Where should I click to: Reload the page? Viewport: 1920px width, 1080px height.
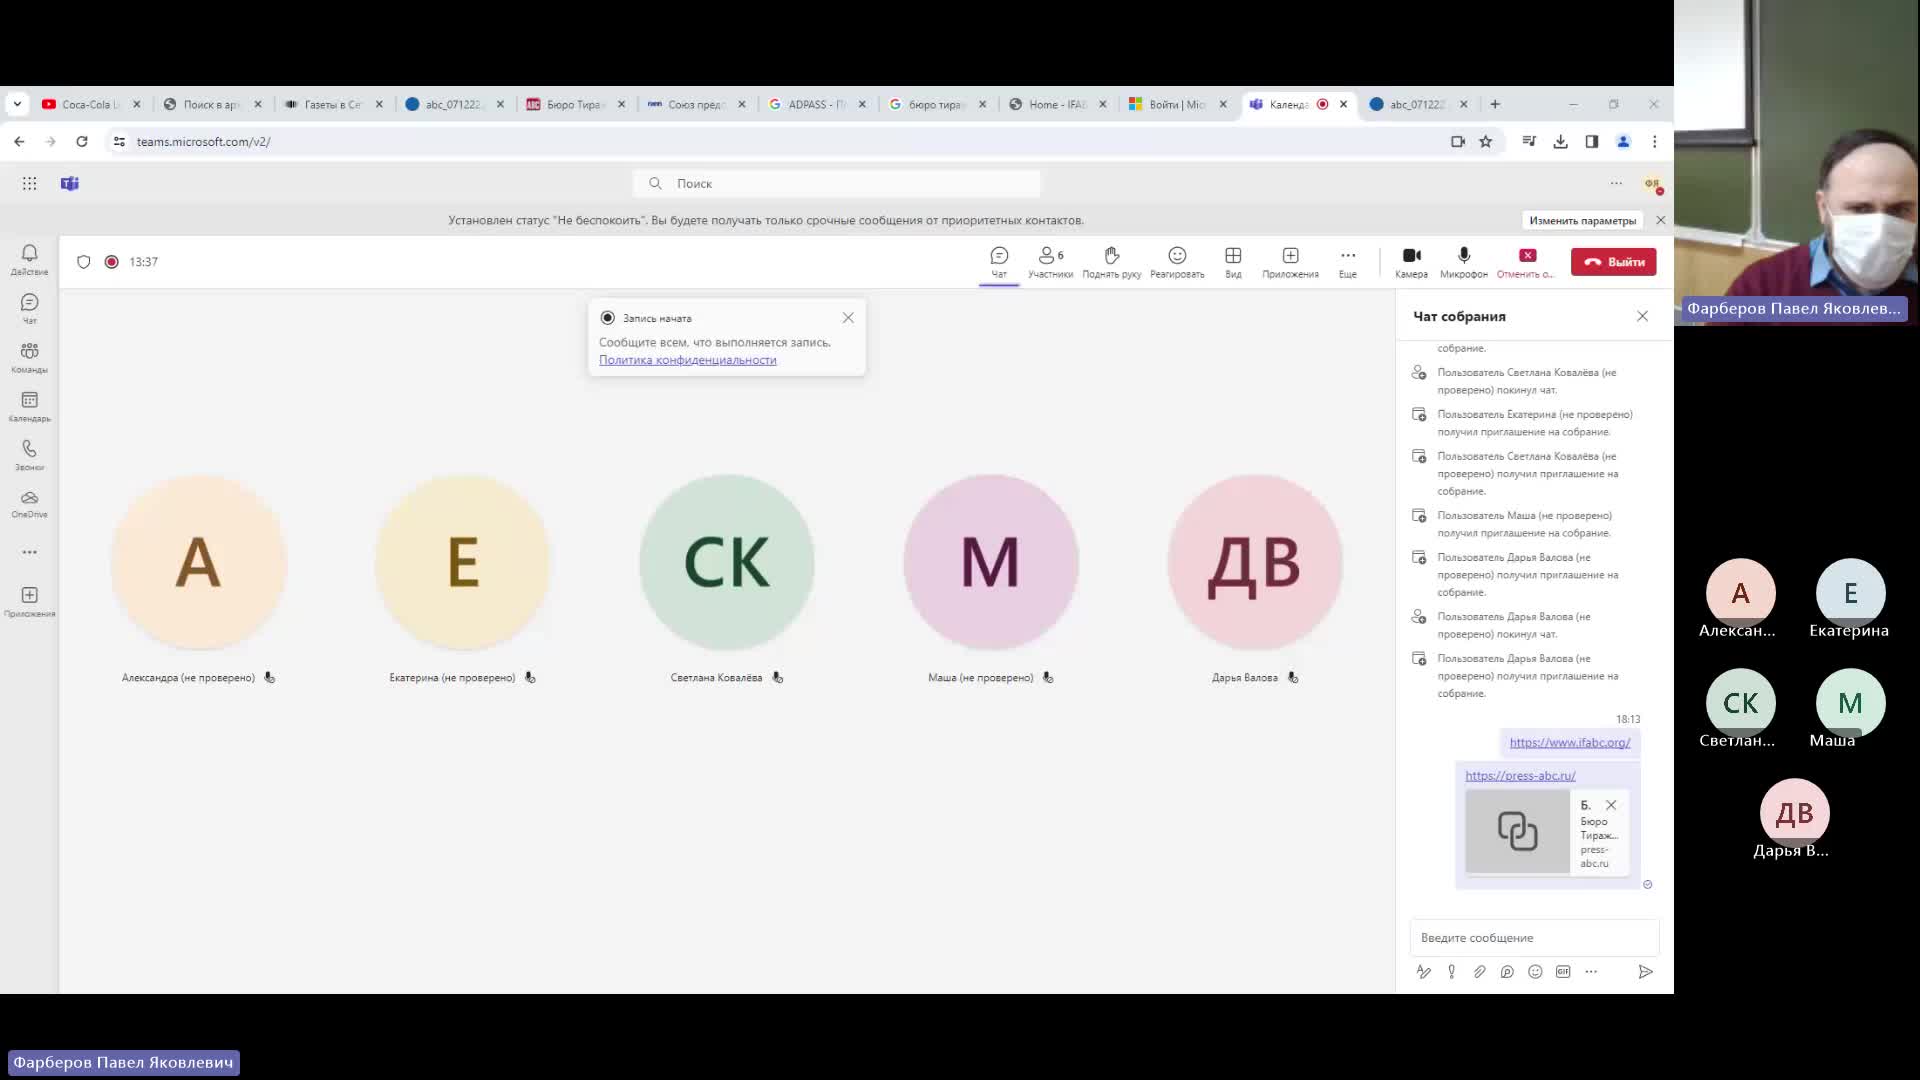click(x=82, y=142)
